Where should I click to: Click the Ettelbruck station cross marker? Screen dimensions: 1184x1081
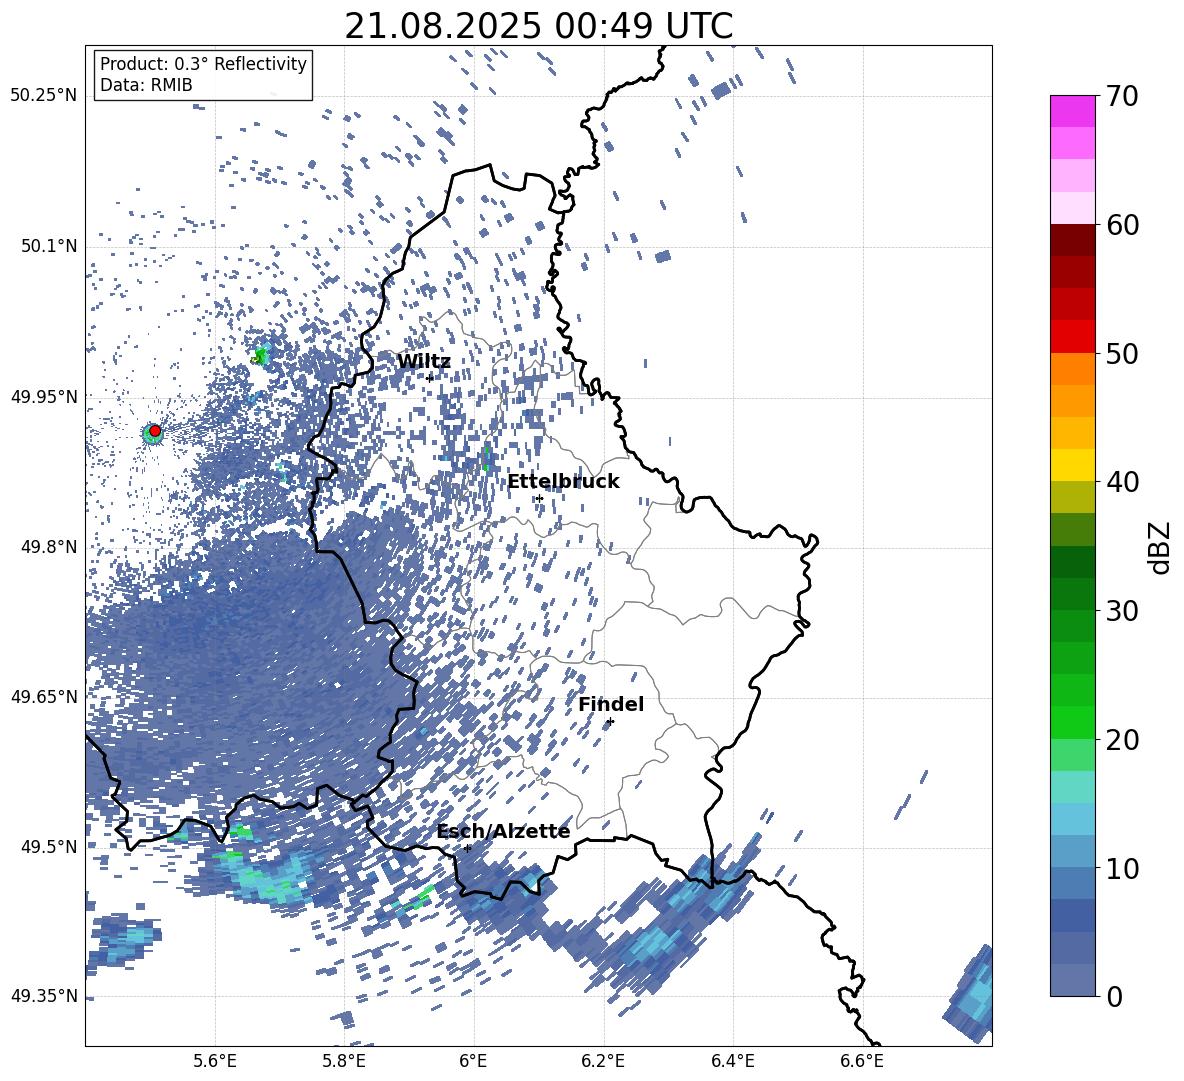(x=538, y=499)
